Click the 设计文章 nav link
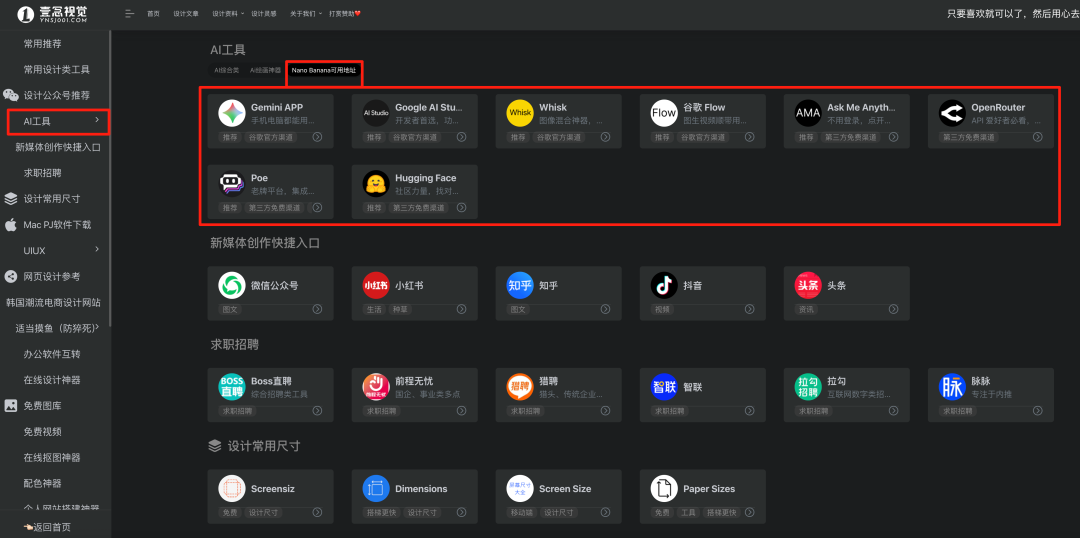 [186, 14]
